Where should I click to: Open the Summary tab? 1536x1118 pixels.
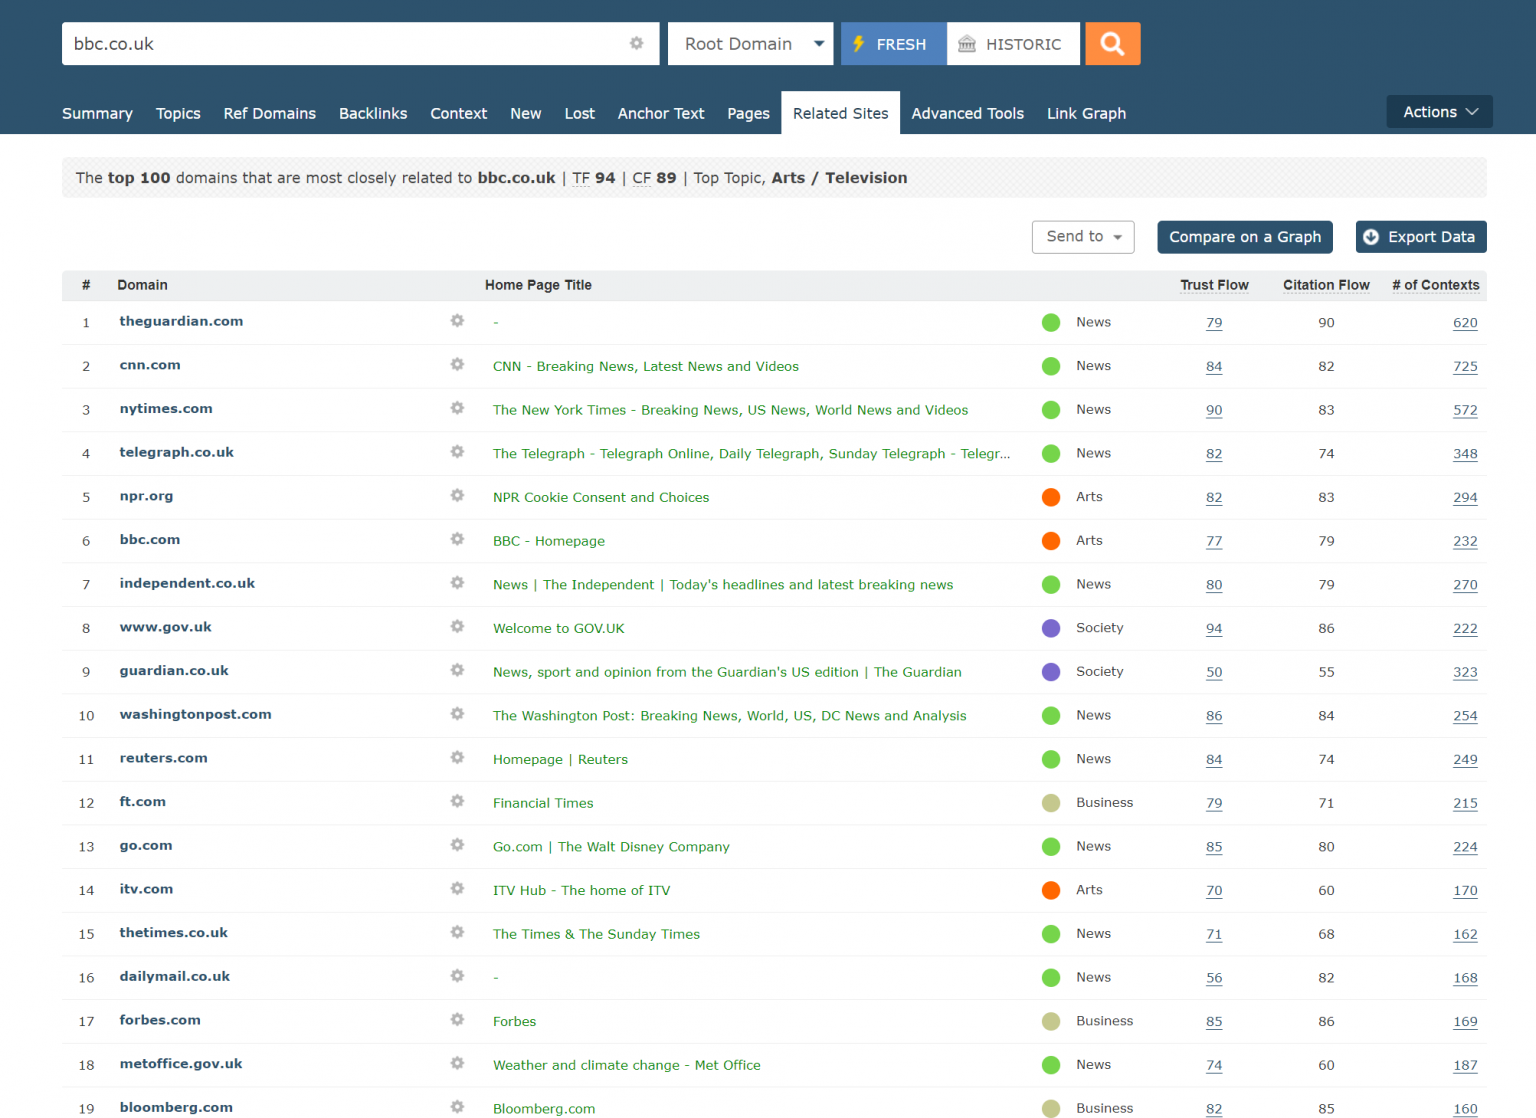[97, 114]
